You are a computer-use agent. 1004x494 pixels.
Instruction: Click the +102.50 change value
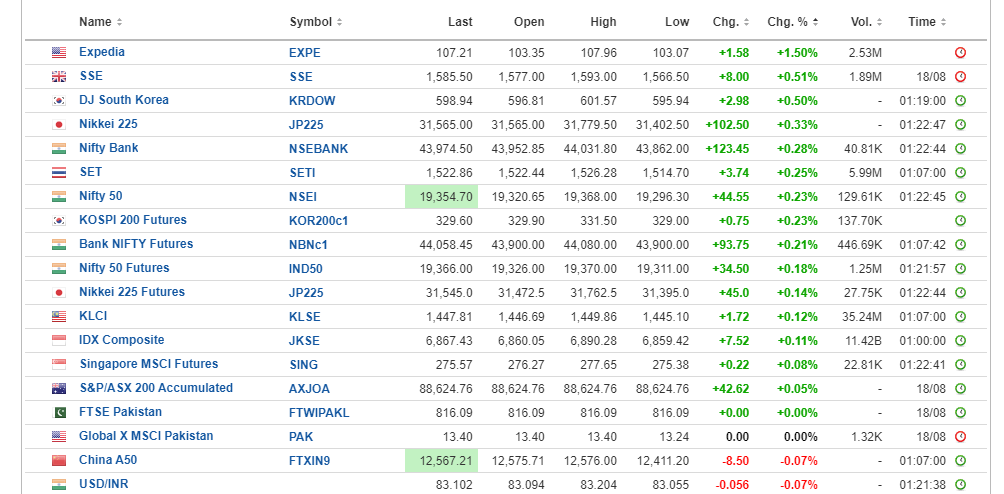727,125
